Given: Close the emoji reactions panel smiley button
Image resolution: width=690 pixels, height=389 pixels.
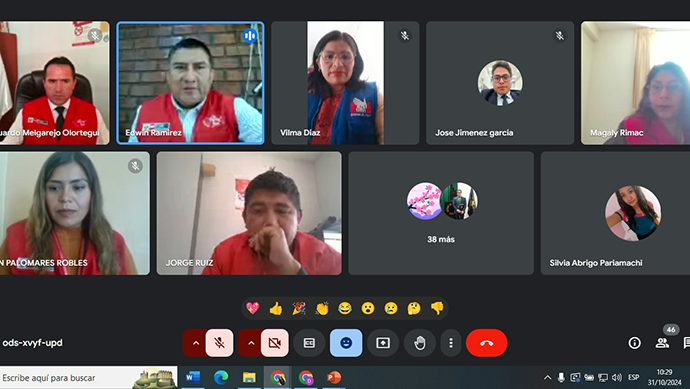Looking at the screenshot, I should pyautogui.click(x=346, y=343).
